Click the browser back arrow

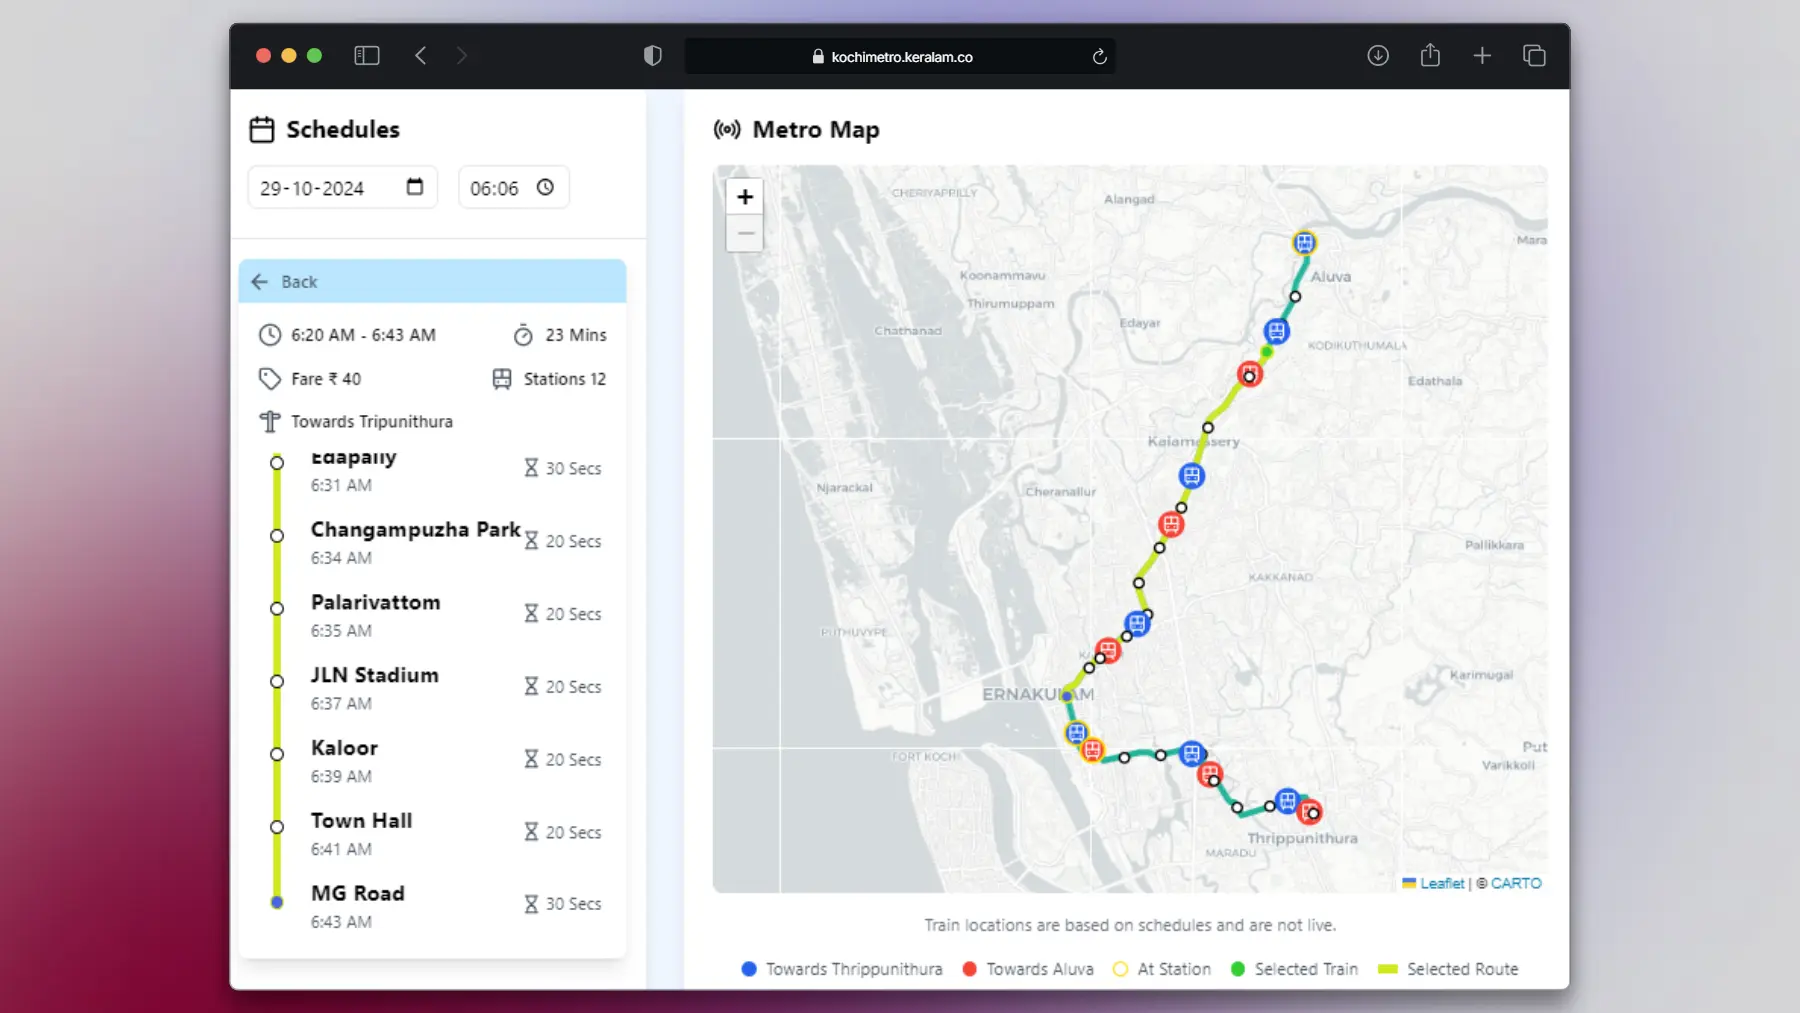click(x=421, y=56)
